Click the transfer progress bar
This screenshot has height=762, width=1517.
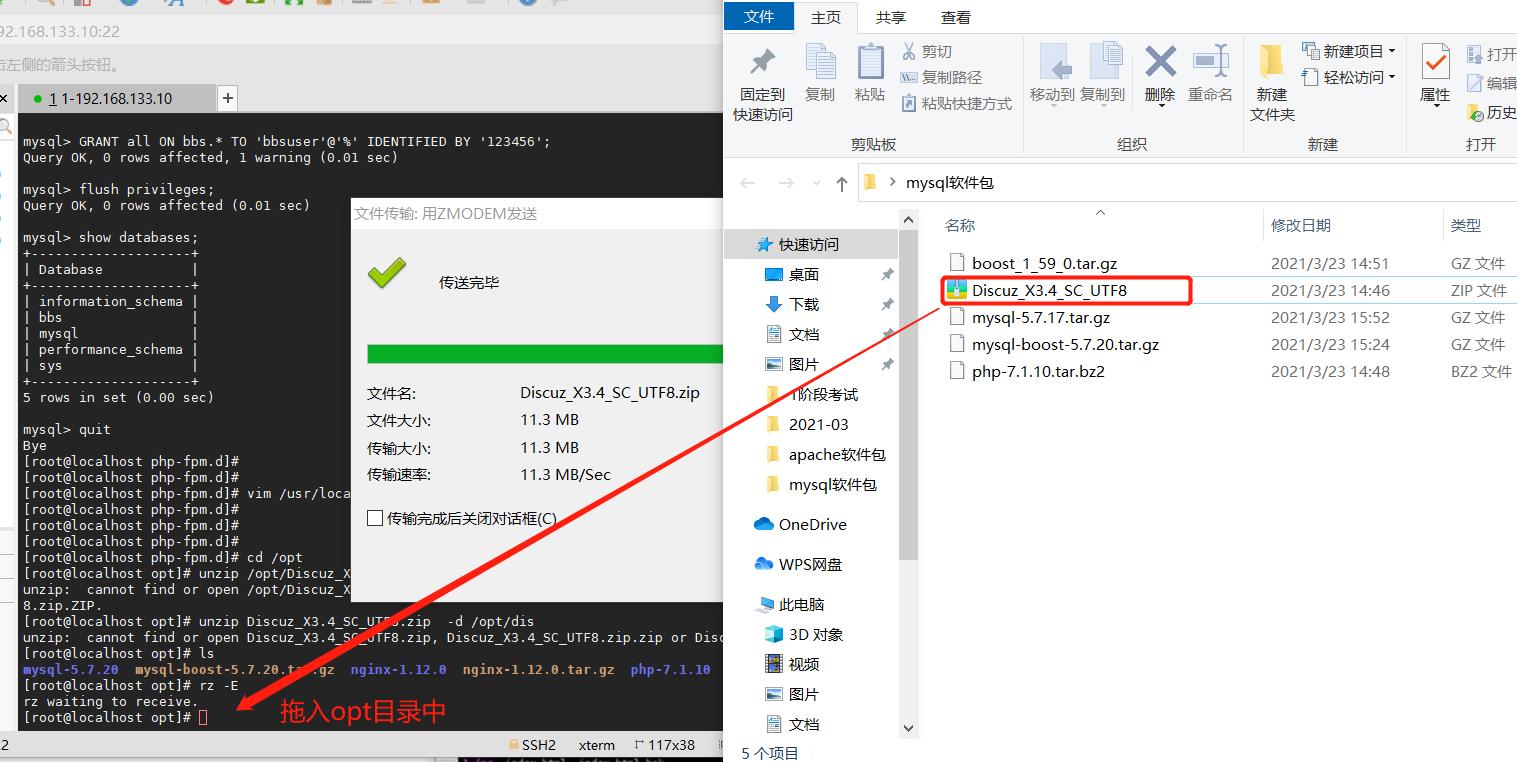(544, 353)
